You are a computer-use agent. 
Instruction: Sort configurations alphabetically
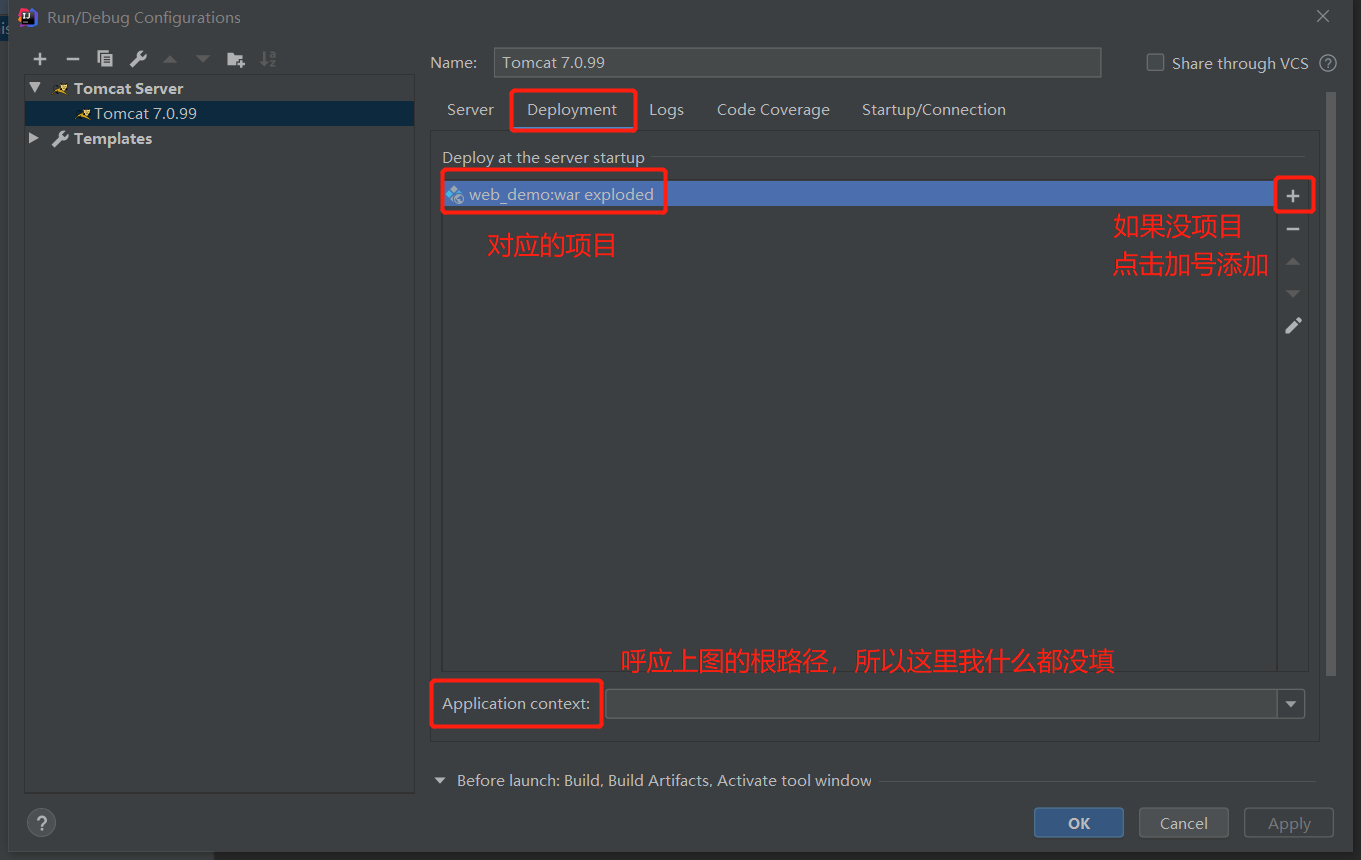pos(268,59)
